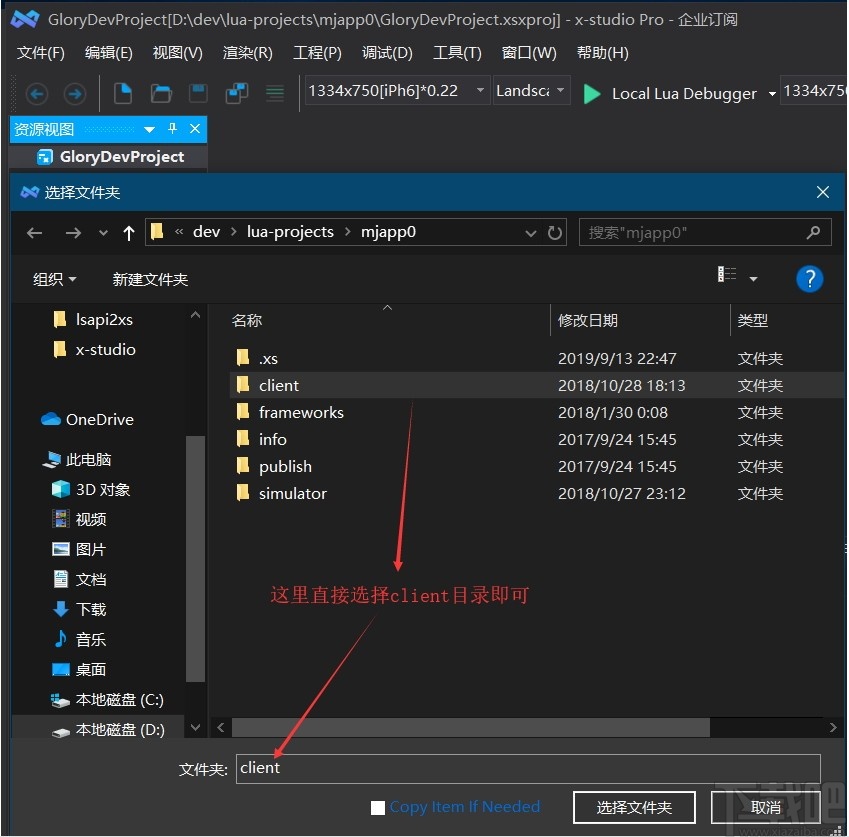Click the New File icon in the toolbar

(x=122, y=92)
